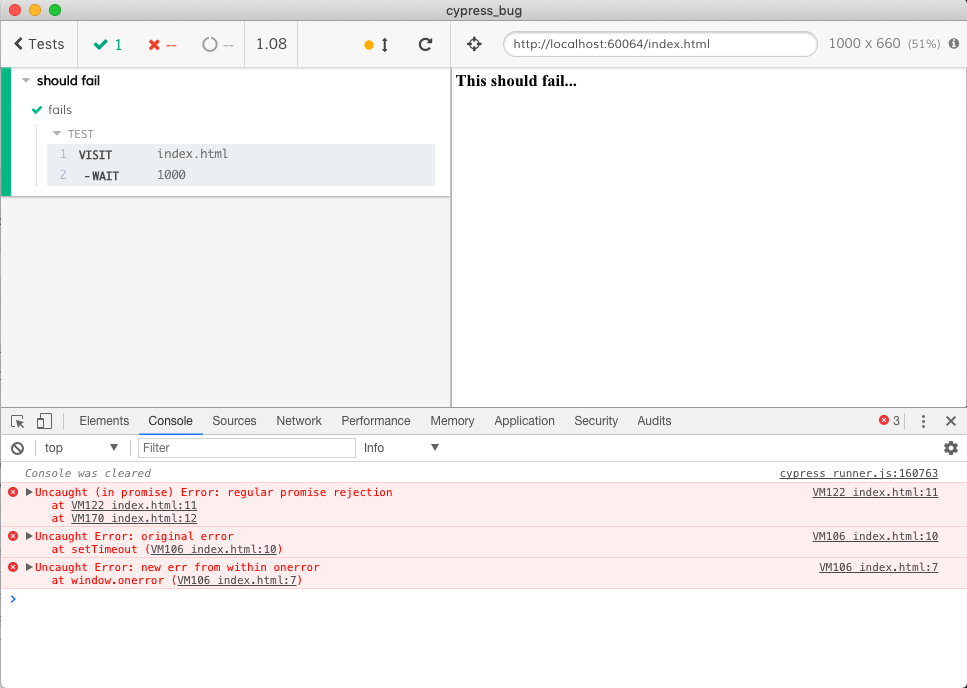967x688 pixels.
Task: Open DevTools settings gear
Action: click(x=950, y=448)
